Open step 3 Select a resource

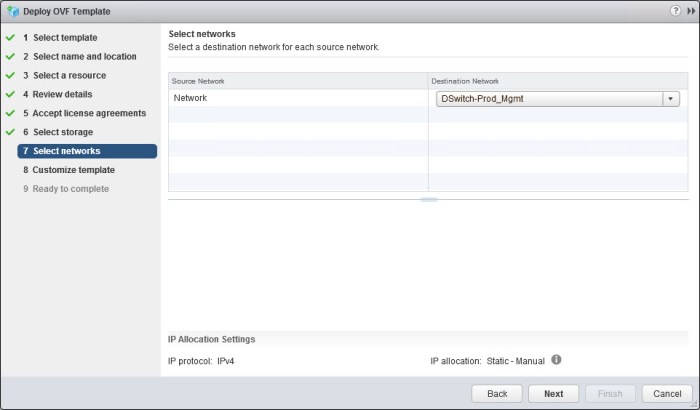[x=69, y=76]
